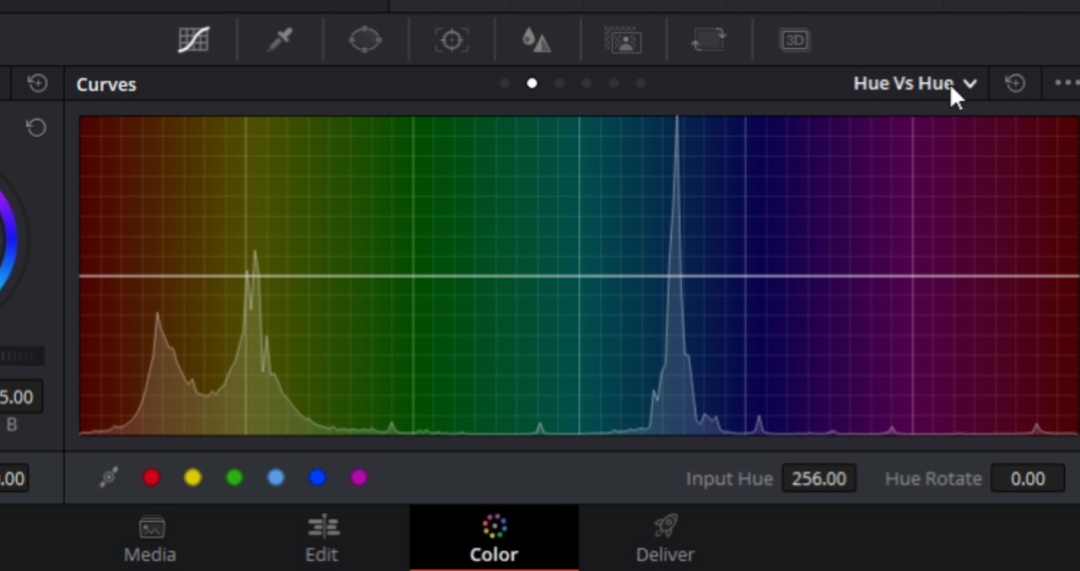Toggle the bezier spline handle button
Viewport: 1080px width, 571px height.
109,478
